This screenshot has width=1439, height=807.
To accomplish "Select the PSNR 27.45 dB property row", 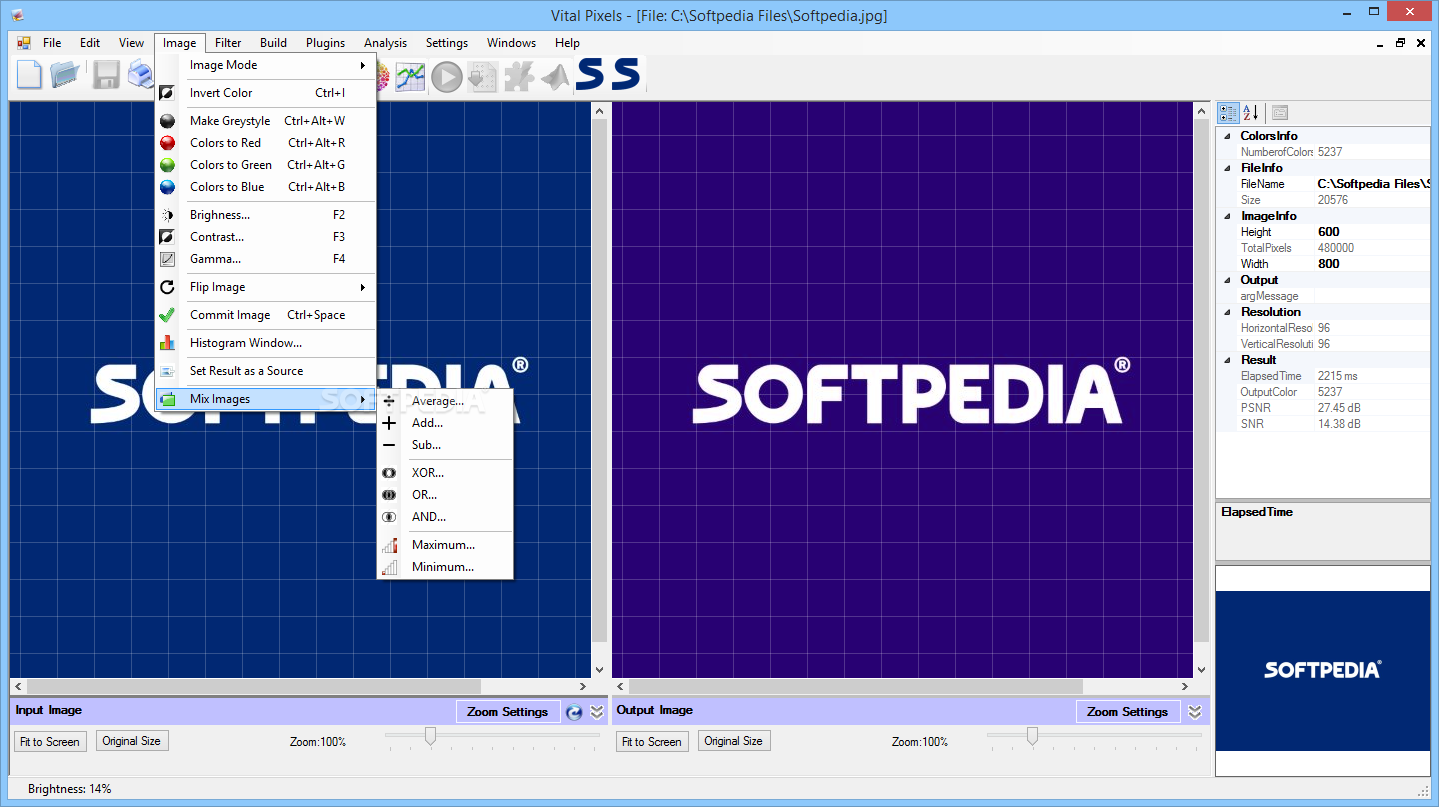I will (1323, 408).
